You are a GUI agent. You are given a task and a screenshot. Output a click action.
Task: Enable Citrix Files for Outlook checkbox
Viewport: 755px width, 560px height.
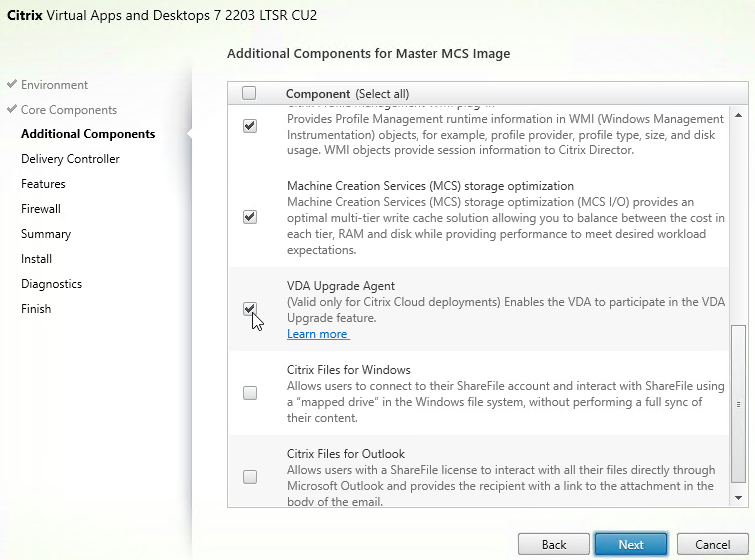[250, 477]
